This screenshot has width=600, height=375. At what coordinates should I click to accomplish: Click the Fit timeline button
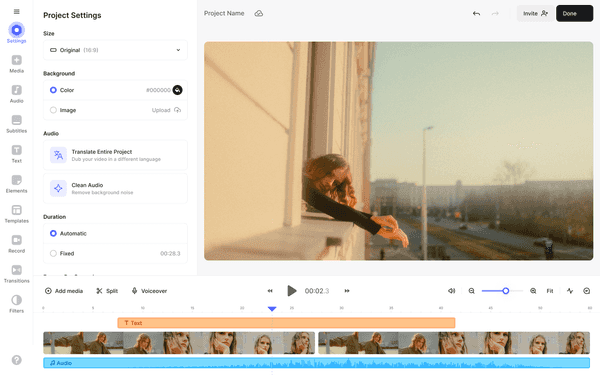click(550, 291)
